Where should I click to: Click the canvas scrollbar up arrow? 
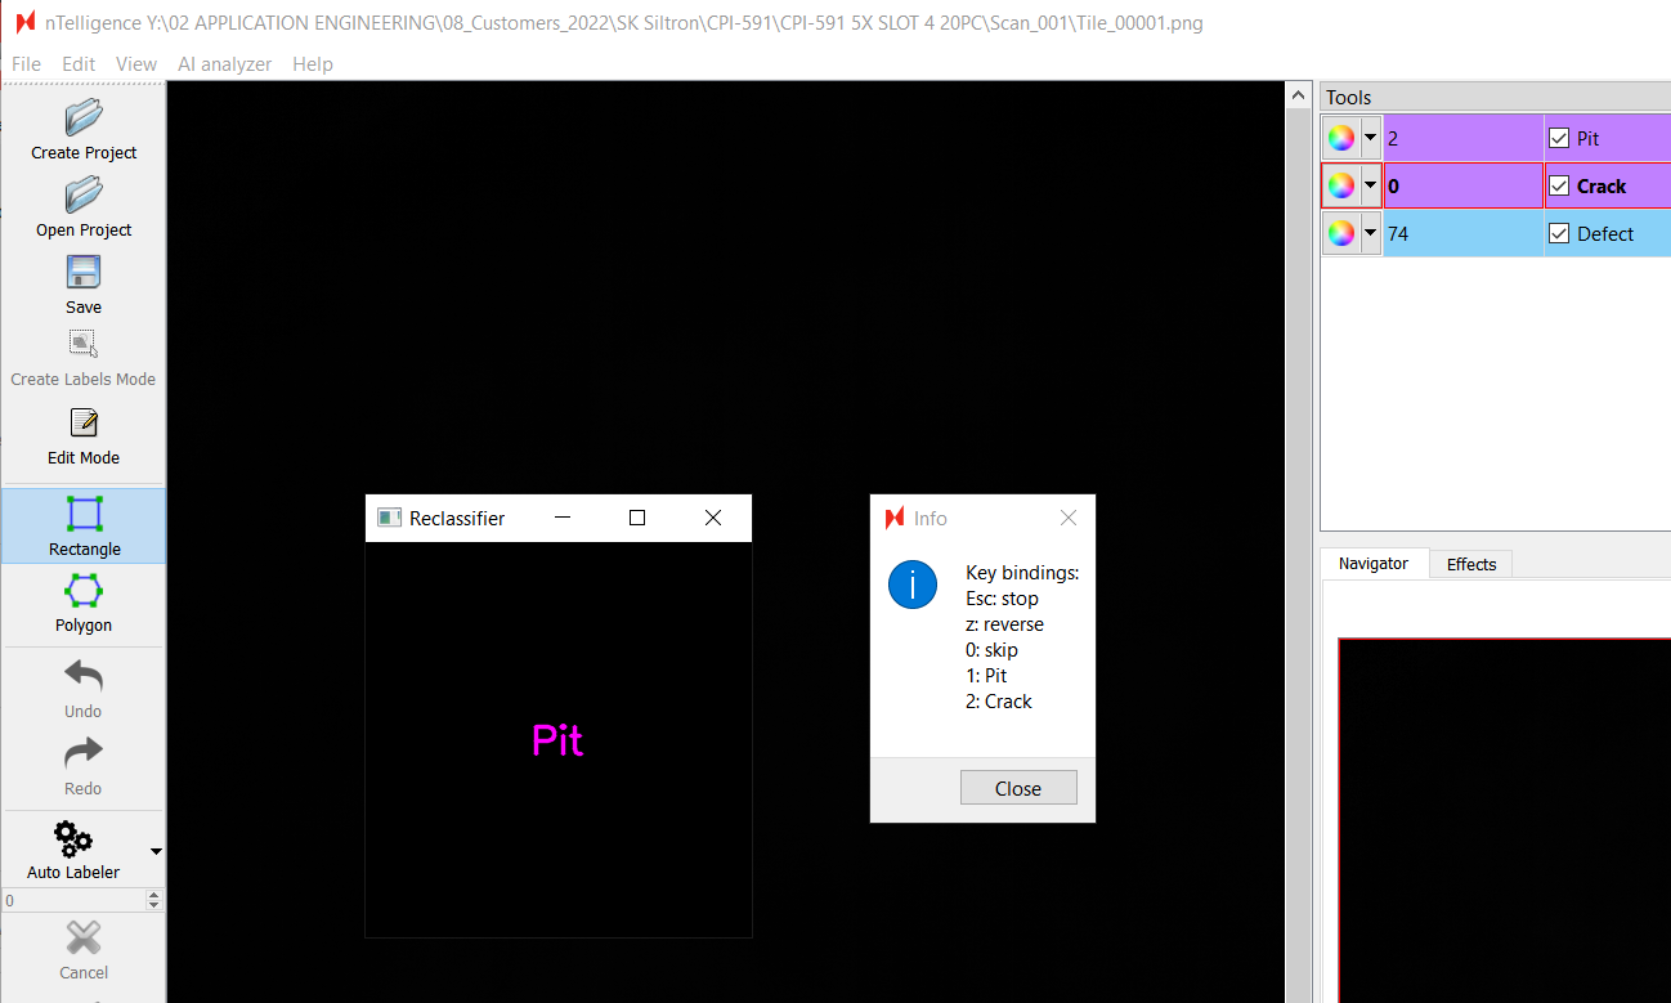click(1298, 96)
